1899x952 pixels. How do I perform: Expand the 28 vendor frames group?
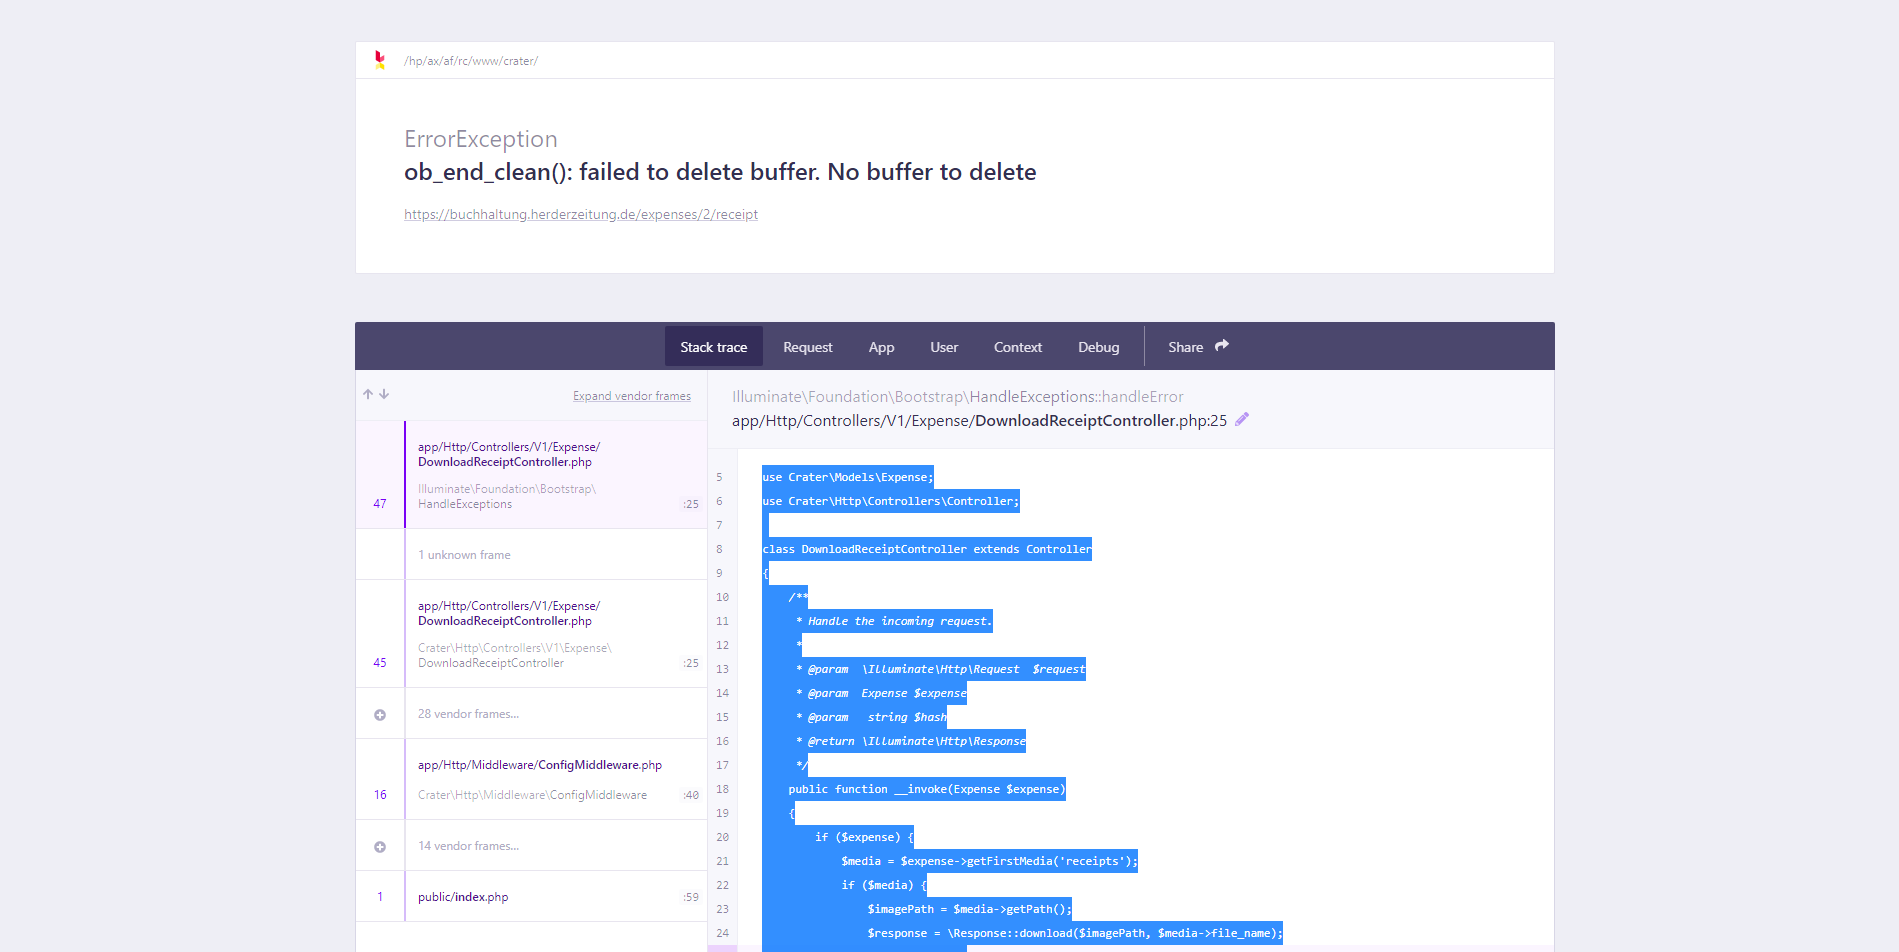coord(470,713)
